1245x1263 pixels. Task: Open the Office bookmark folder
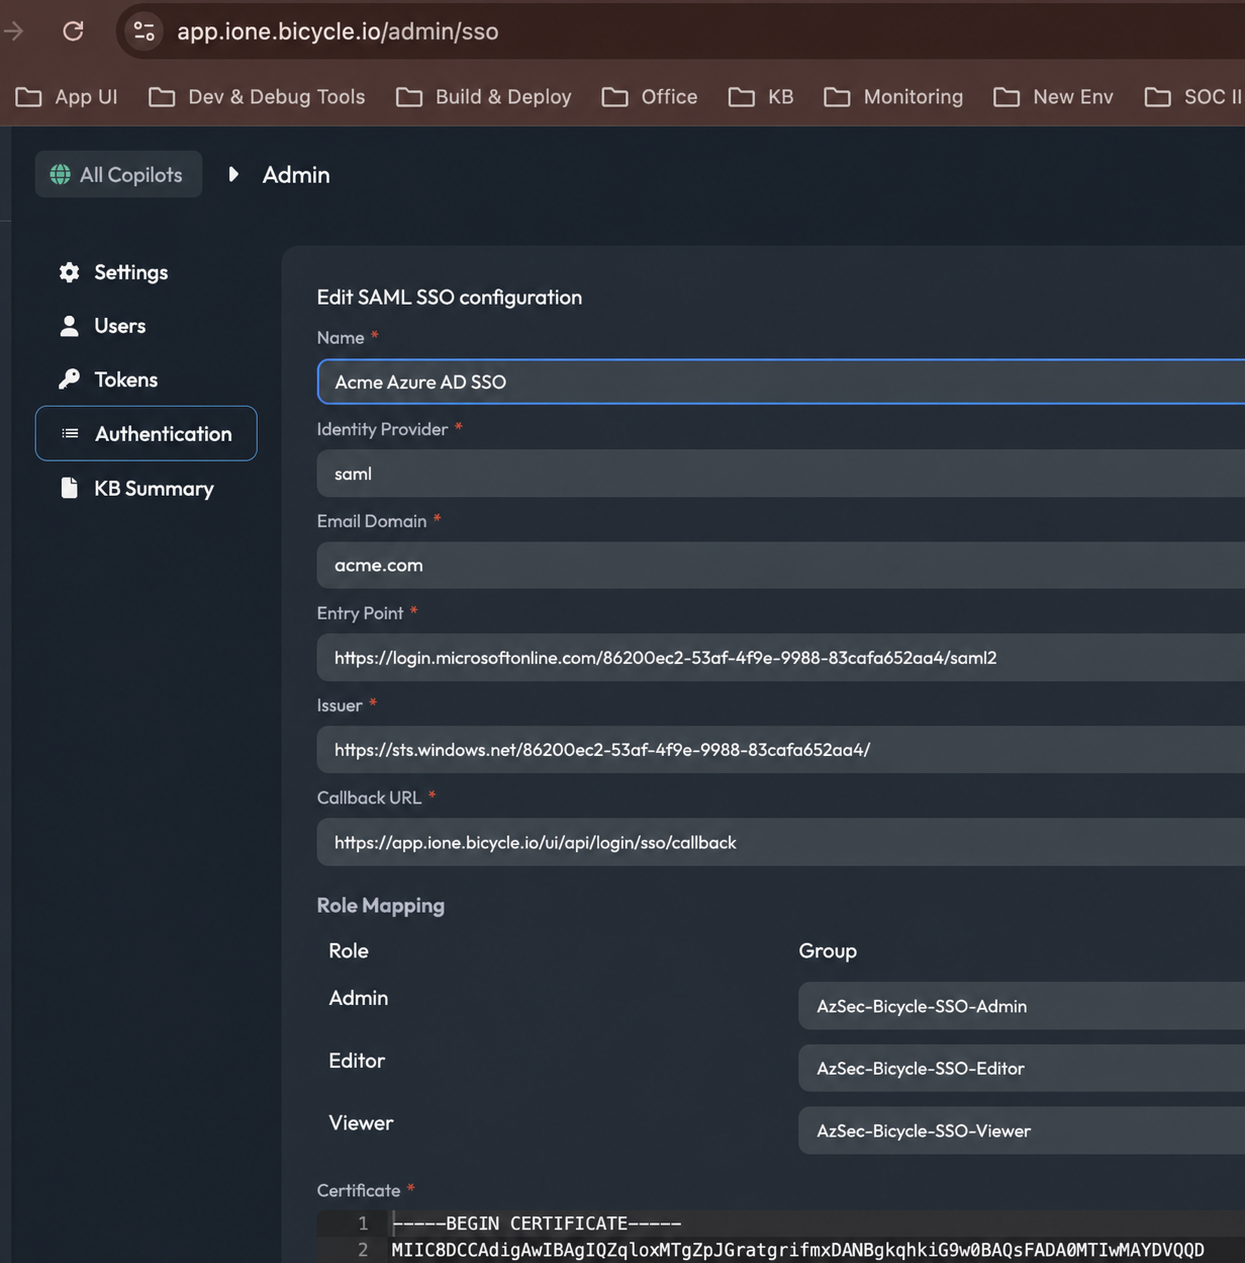pos(650,97)
